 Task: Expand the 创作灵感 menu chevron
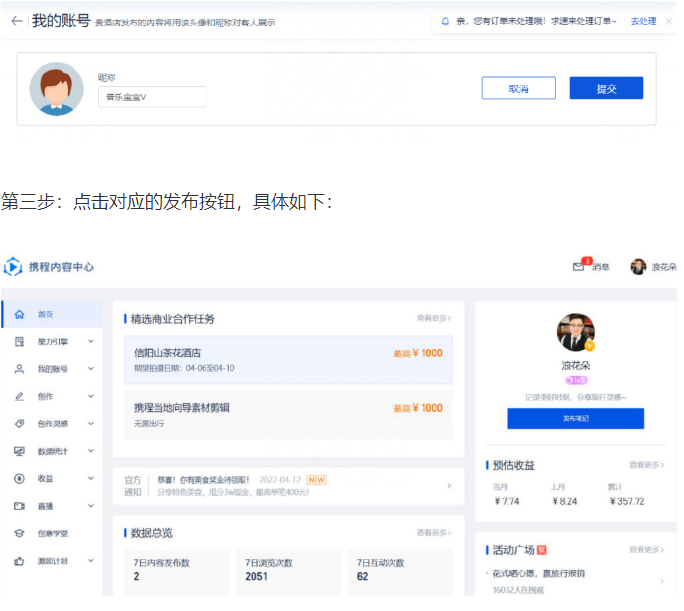point(91,423)
